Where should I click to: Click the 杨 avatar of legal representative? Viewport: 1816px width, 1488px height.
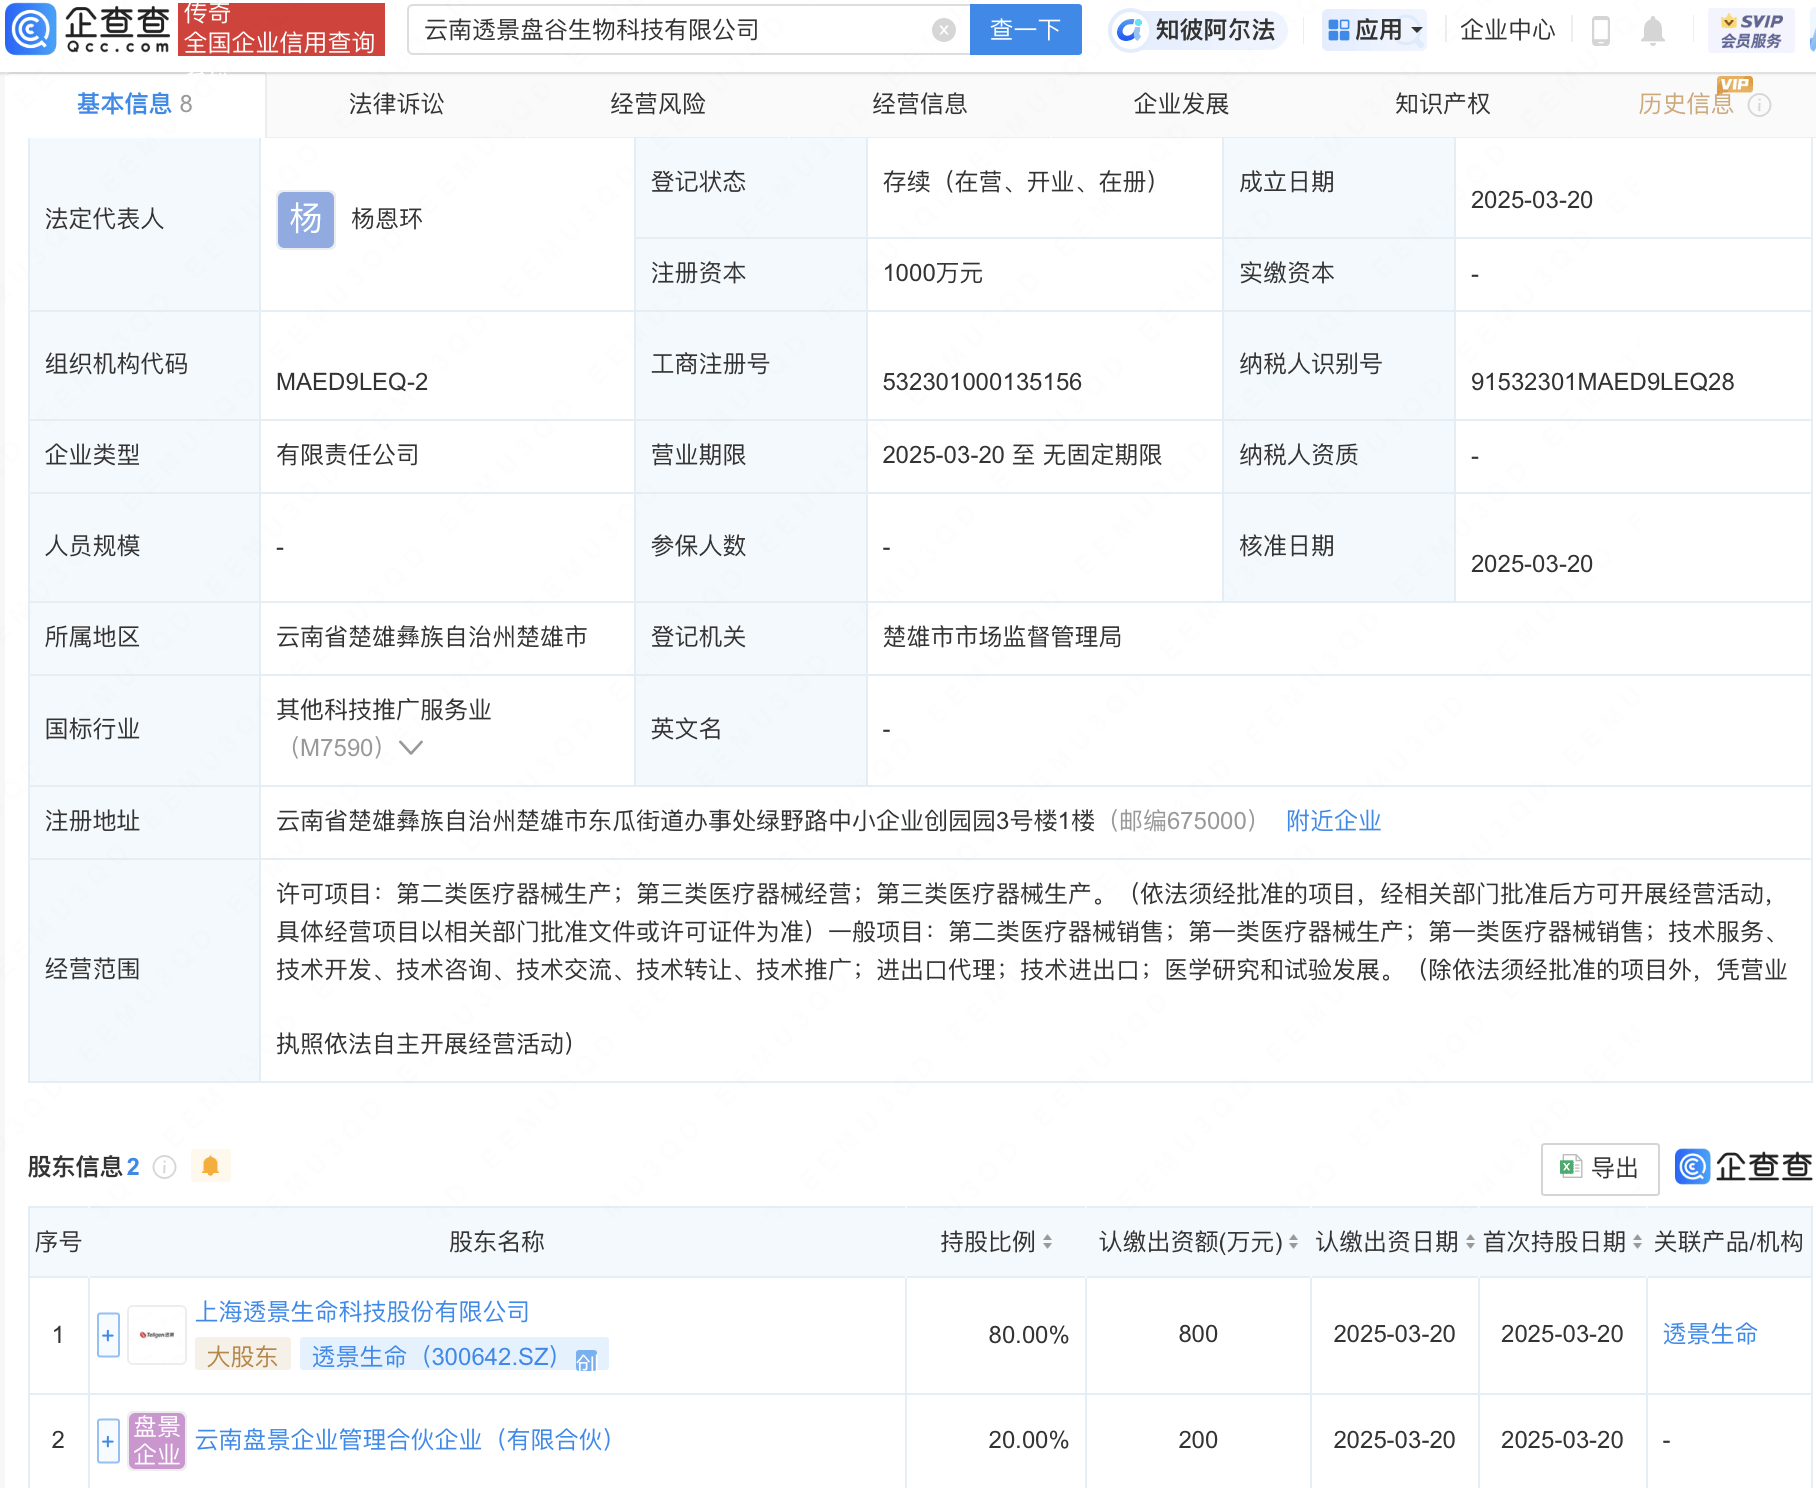pyautogui.click(x=306, y=219)
